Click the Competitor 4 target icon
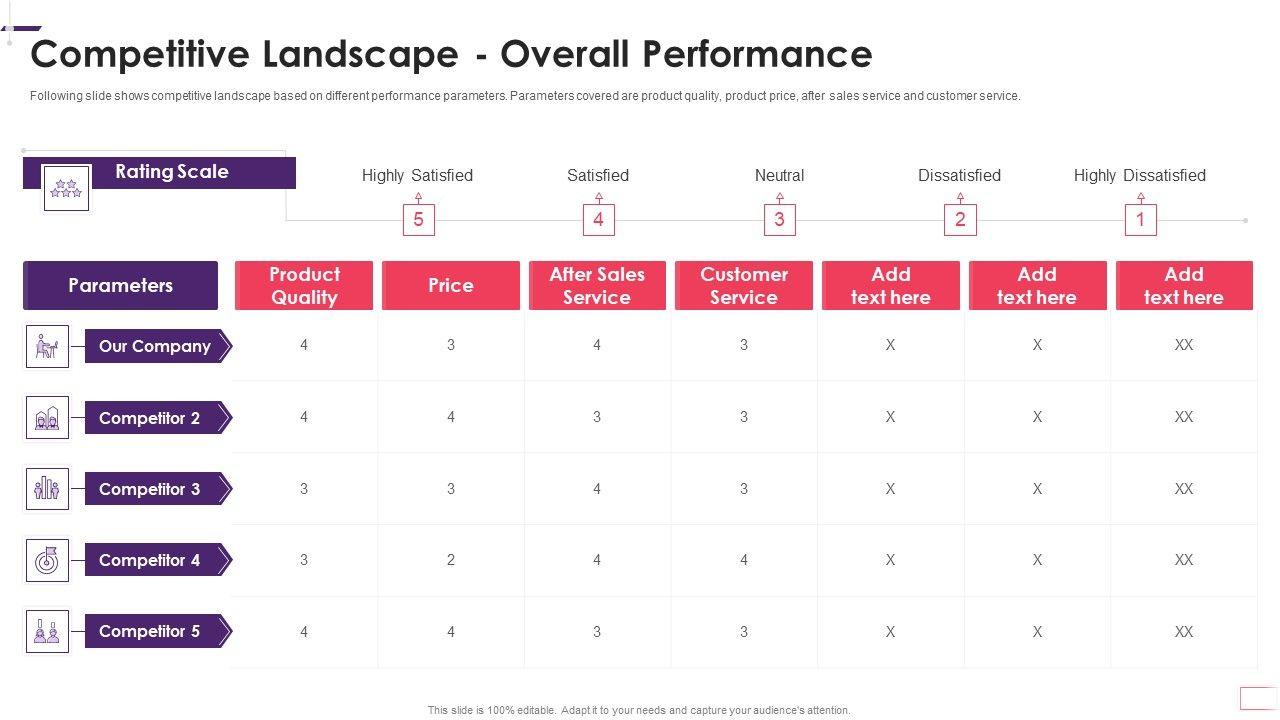 coord(47,560)
